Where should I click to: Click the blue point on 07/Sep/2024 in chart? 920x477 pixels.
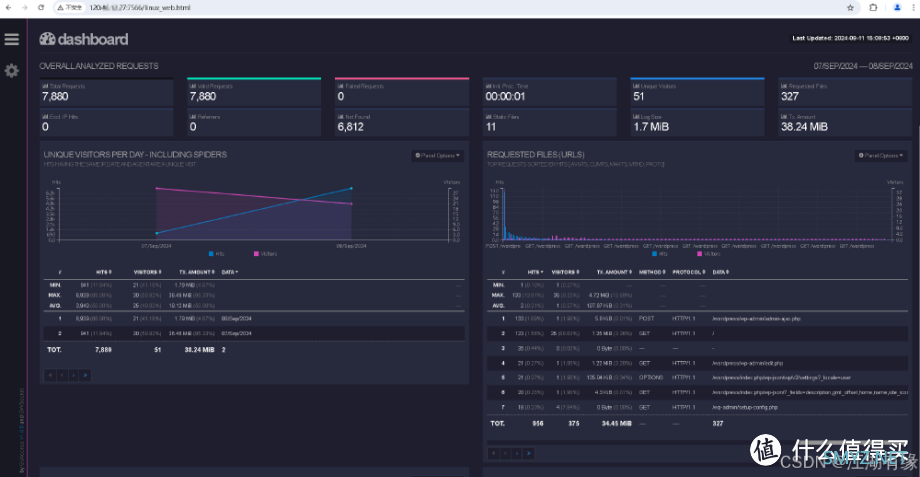coord(157,233)
